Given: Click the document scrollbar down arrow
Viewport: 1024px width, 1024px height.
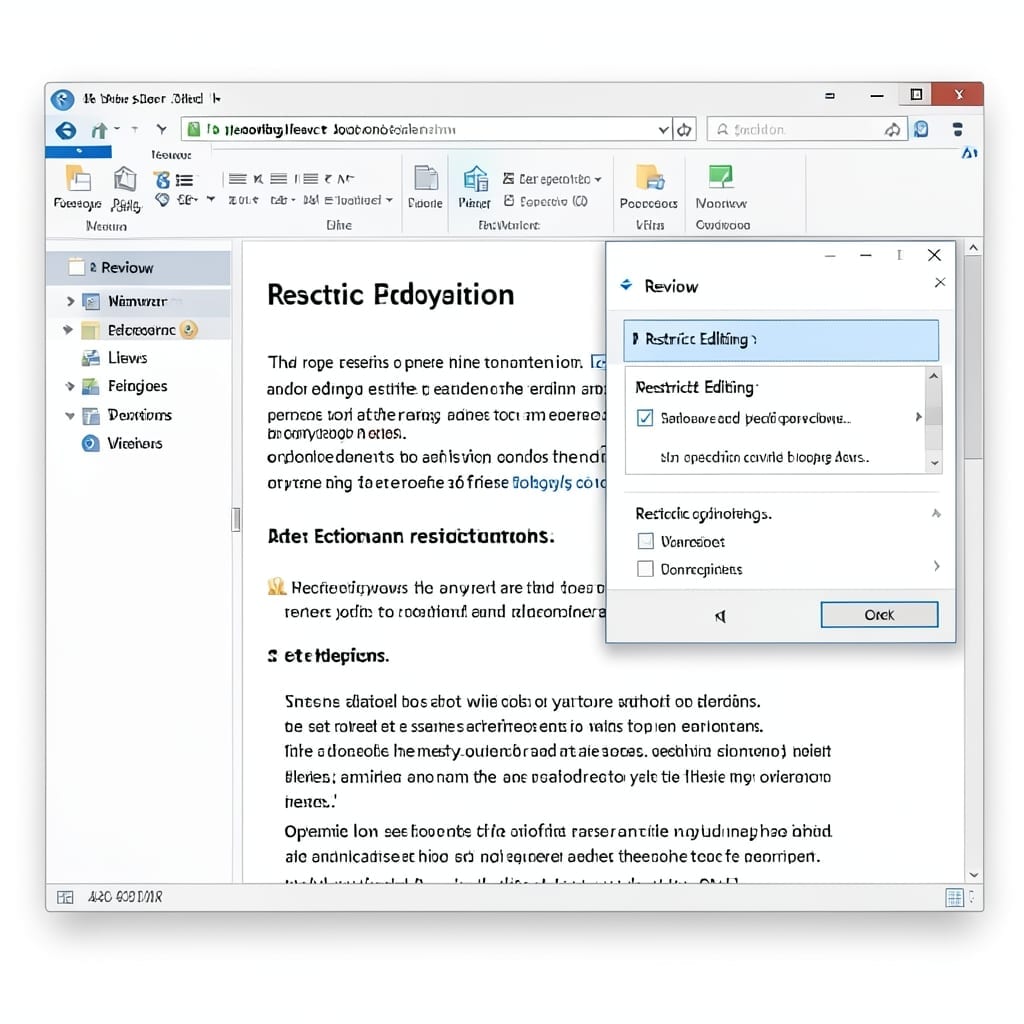Looking at the screenshot, I should 973,874.
